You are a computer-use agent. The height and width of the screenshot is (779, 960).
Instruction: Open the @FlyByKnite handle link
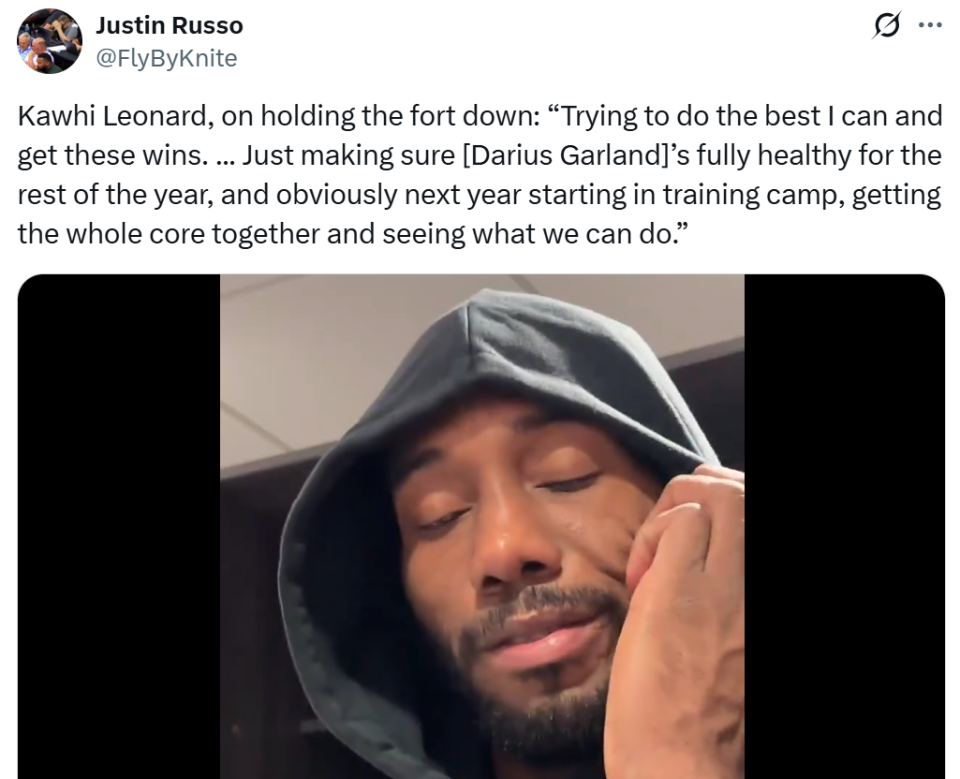(167, 58)
